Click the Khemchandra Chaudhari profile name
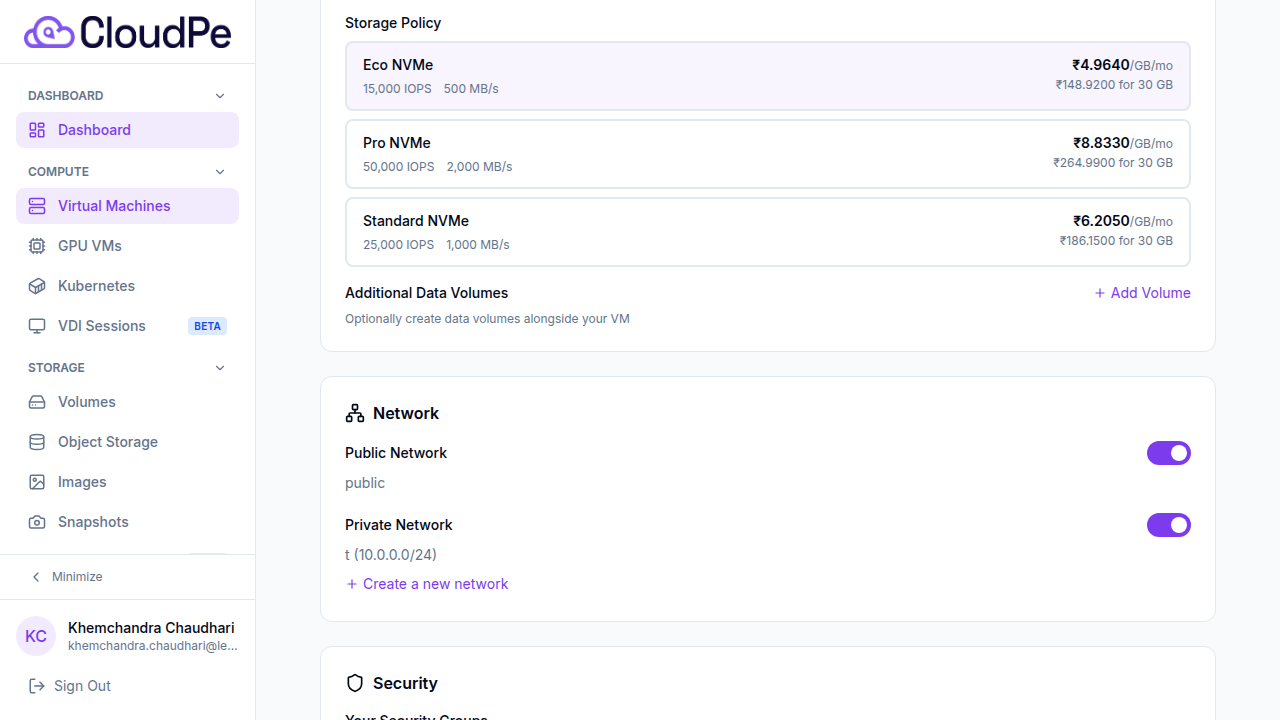Image resolution: width=1280 pixels, height=720 pixels. (x=151, y=628)
